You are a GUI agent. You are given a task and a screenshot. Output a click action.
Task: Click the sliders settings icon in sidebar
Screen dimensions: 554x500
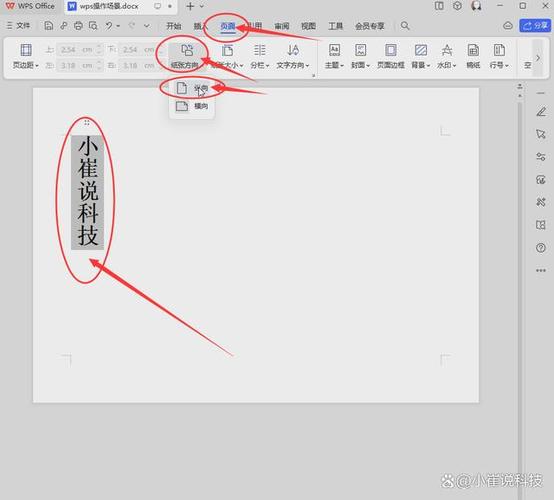(541, 157)
